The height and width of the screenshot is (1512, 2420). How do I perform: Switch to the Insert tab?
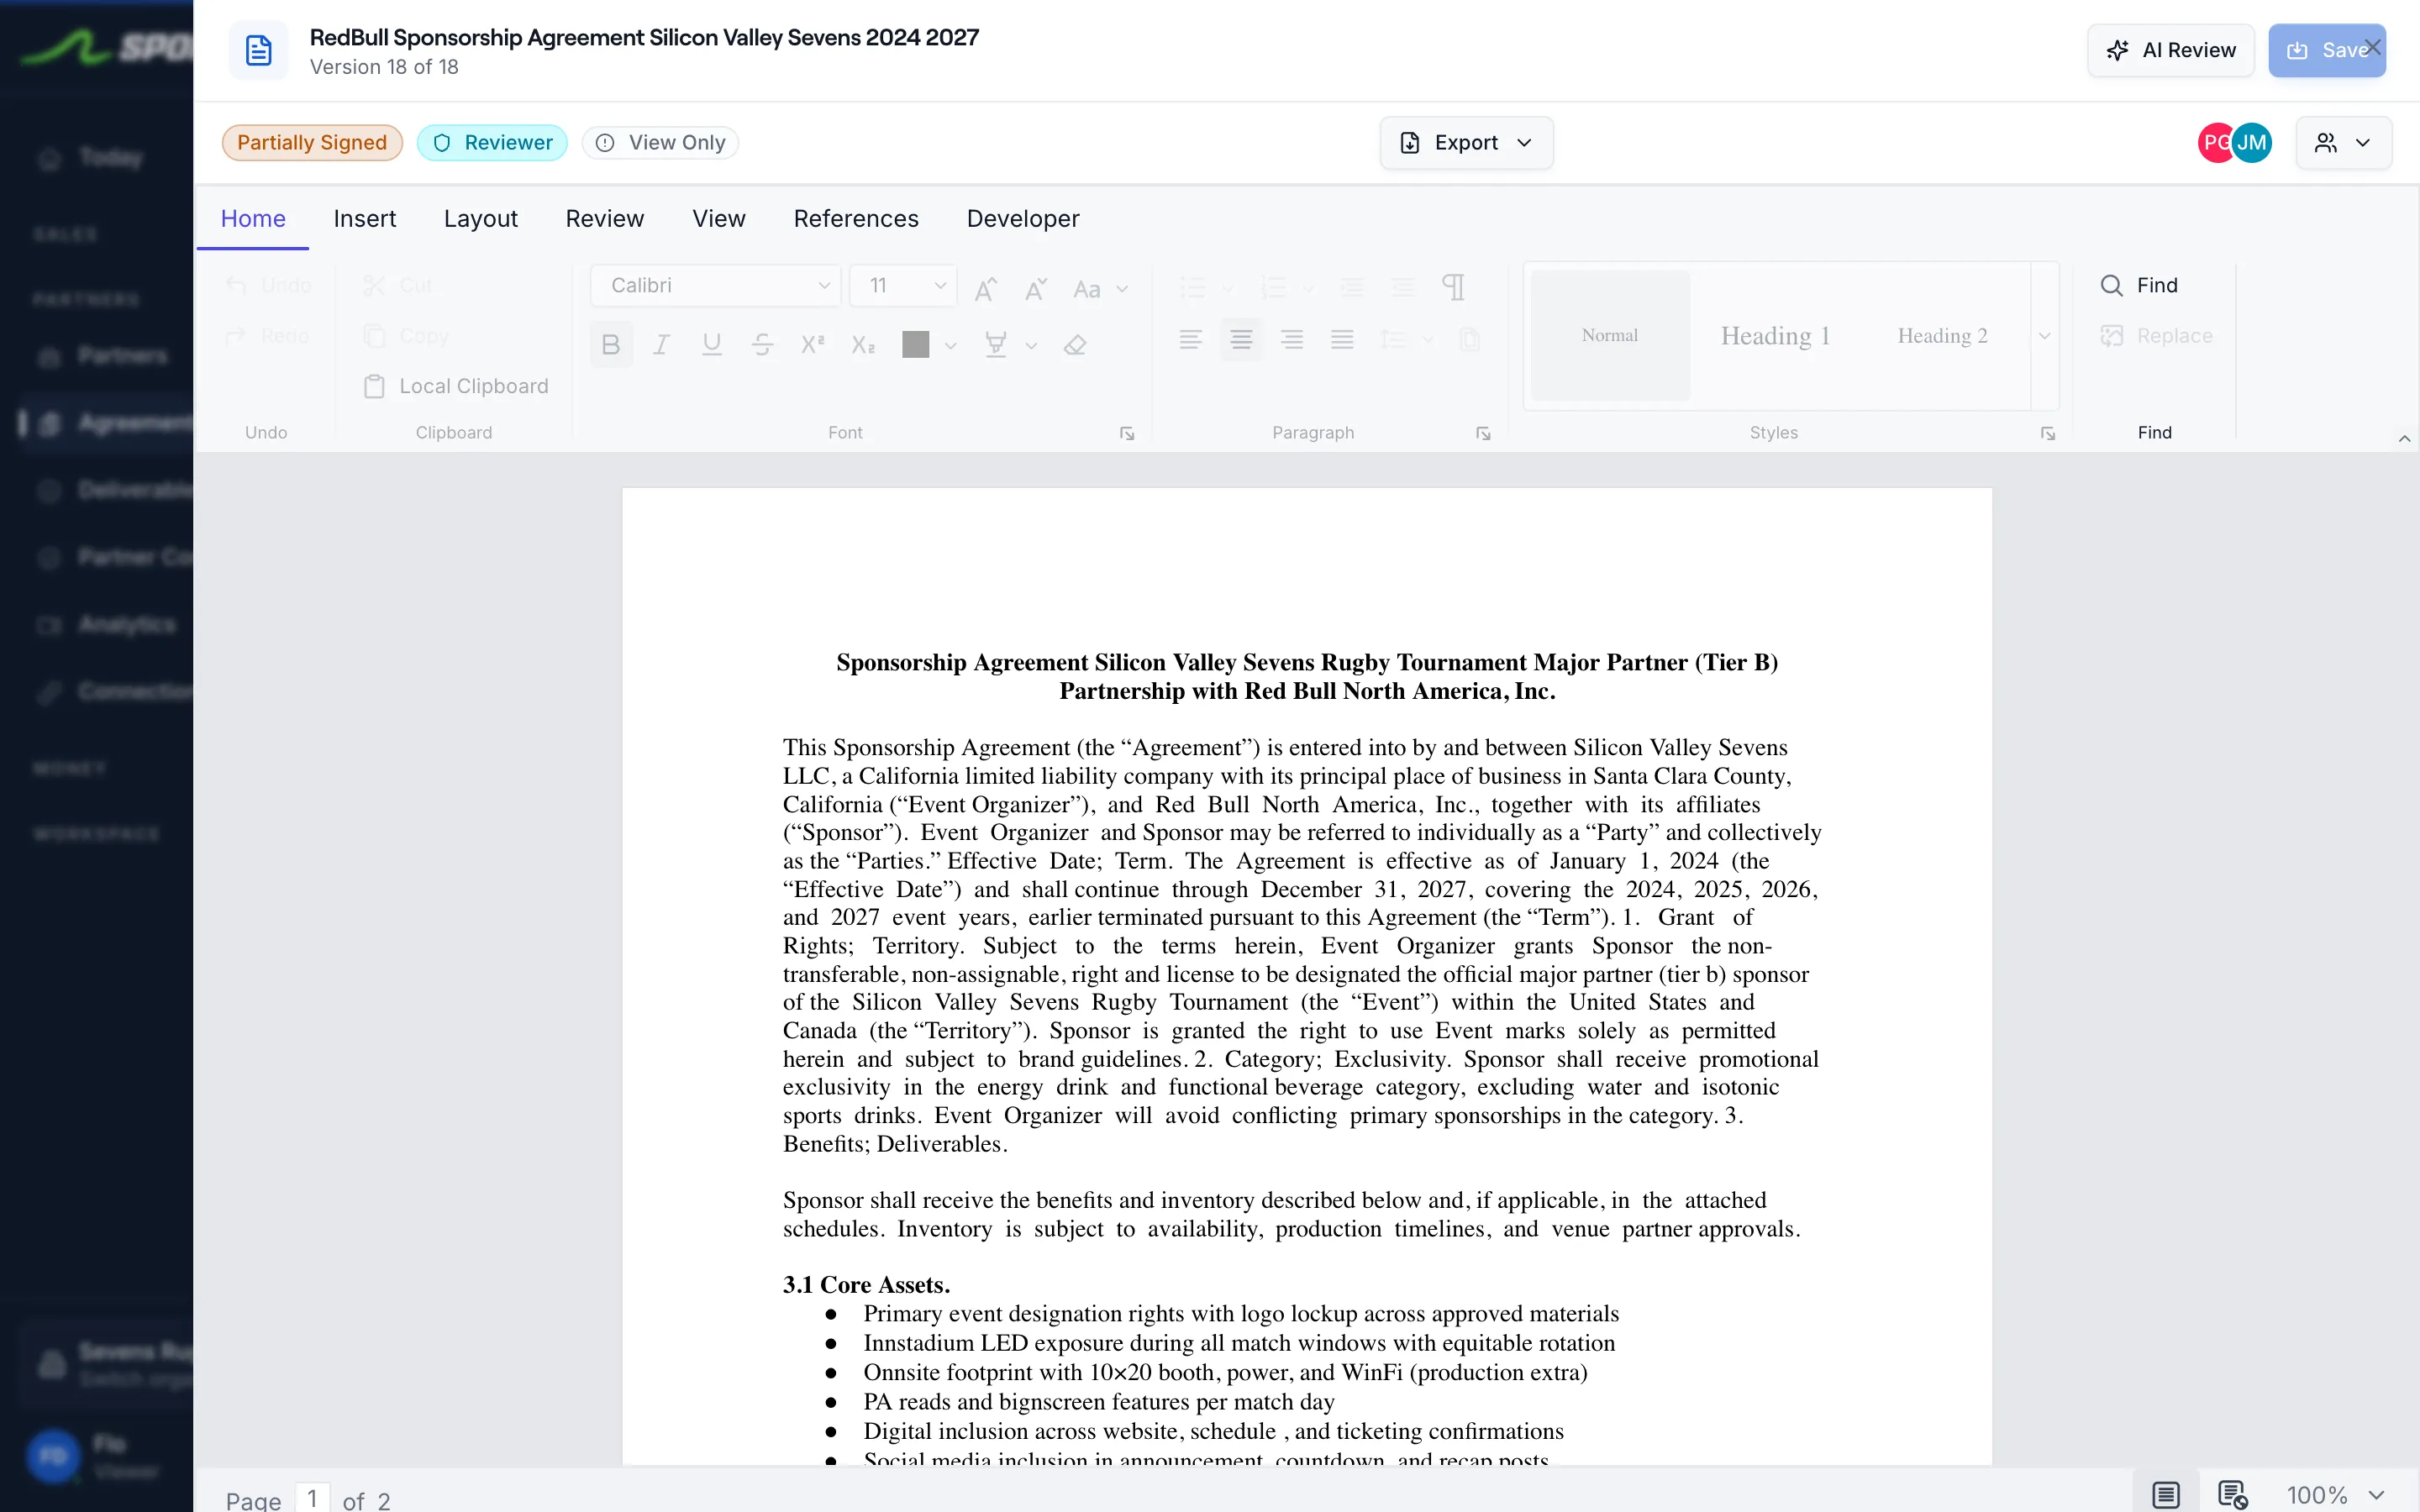tap(365, 218)
